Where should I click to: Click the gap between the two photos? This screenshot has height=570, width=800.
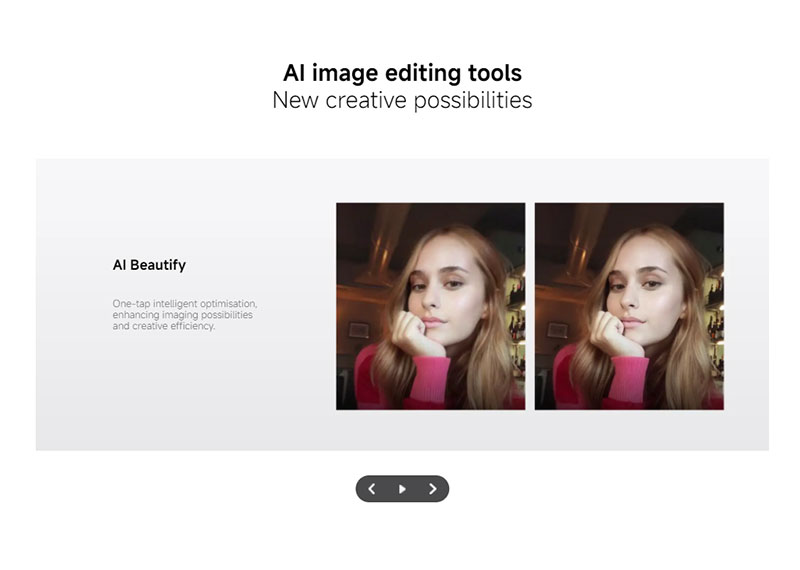point(530,306)
